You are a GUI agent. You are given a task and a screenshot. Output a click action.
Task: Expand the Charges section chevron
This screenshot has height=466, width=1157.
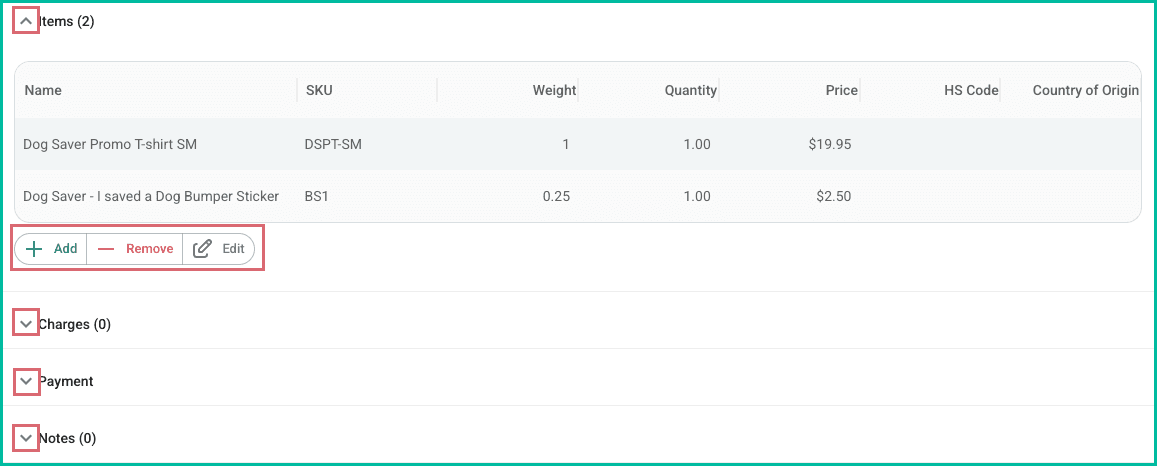pyautogui.click(x=26, y=324)
